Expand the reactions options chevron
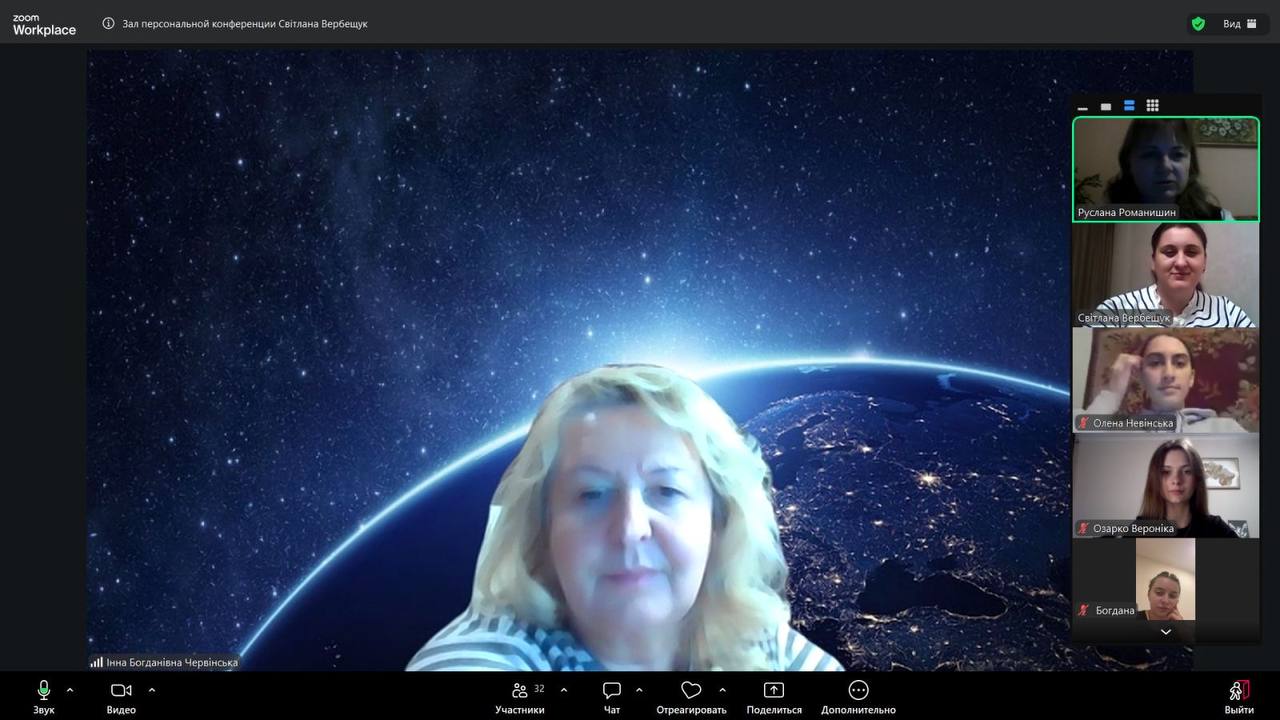1280x720 pixels. point(722,690)
